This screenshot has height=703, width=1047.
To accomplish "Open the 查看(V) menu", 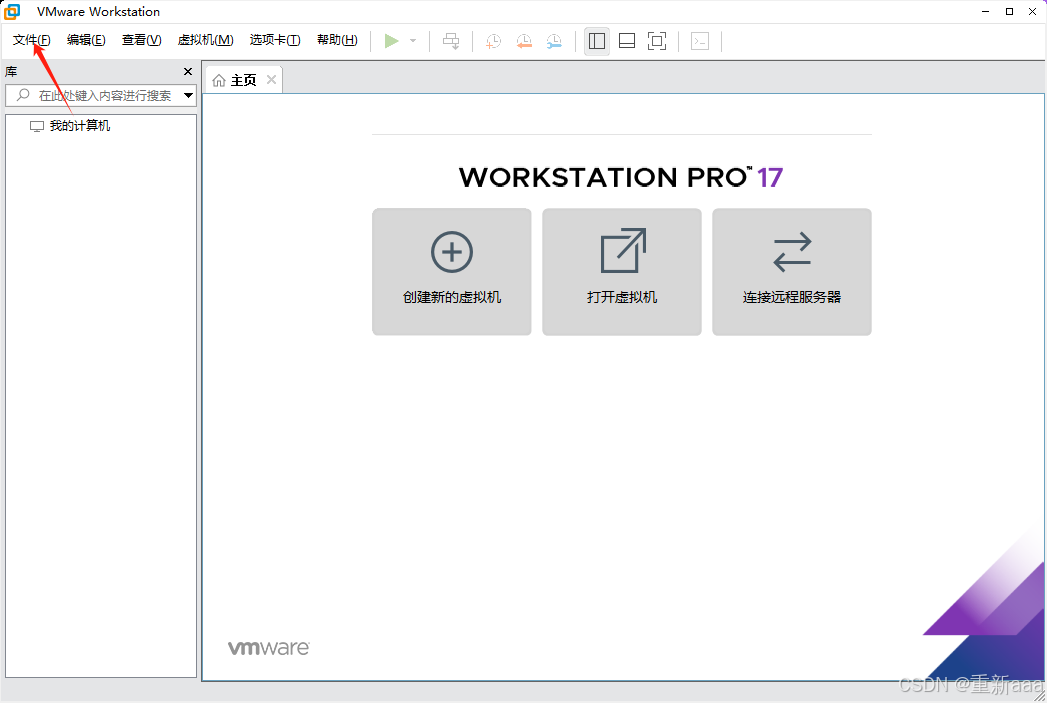I will pos(142,40).
